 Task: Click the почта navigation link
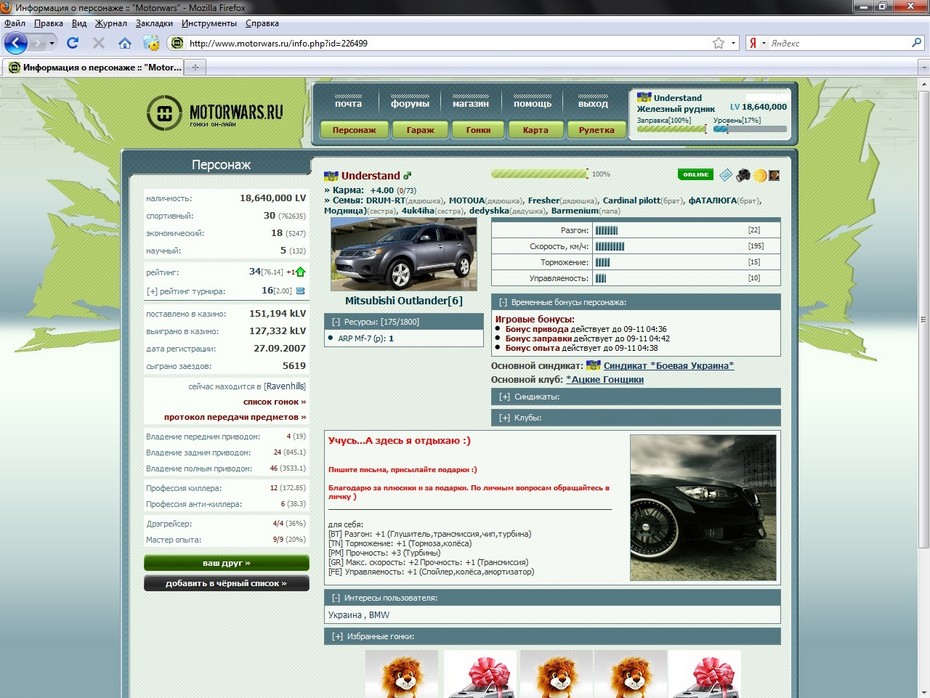pyautogui.click(x=348, y=103)
